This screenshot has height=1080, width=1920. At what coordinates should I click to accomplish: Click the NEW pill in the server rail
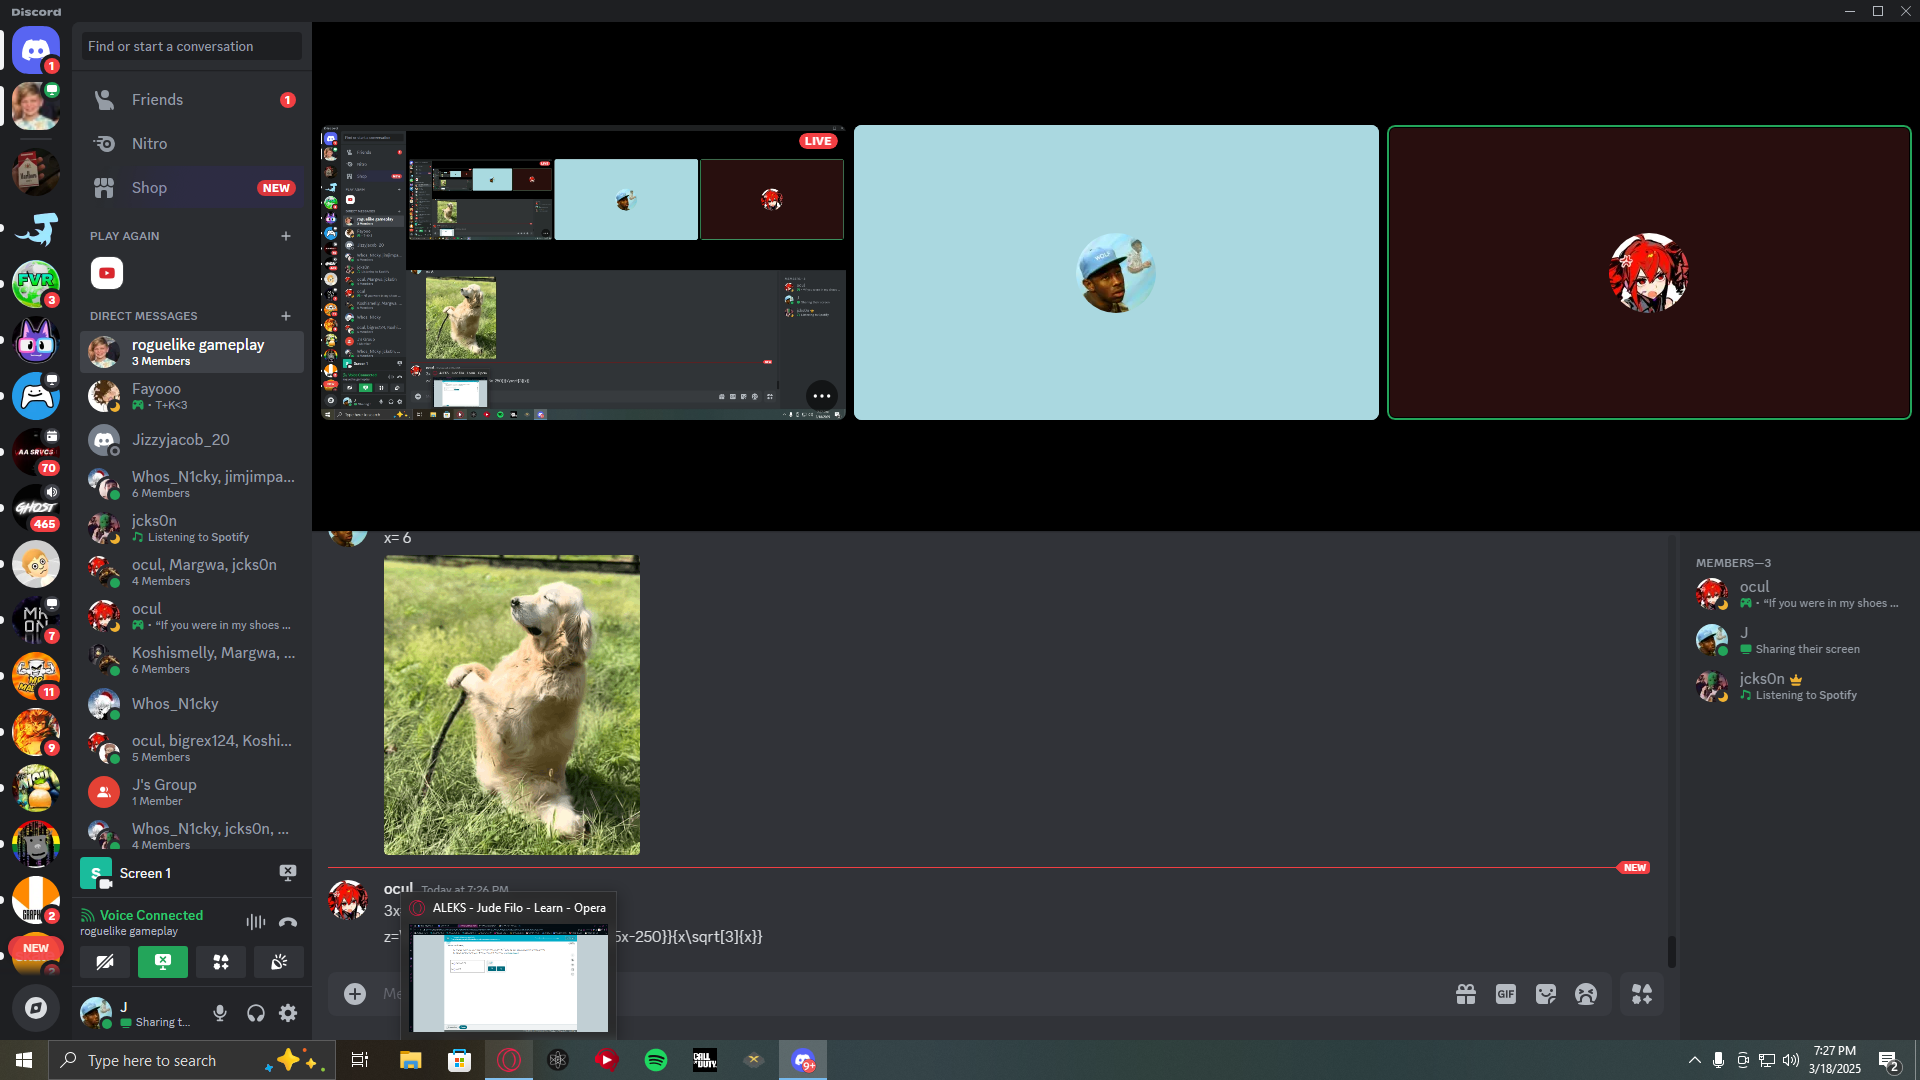click(x=36, y=948)
